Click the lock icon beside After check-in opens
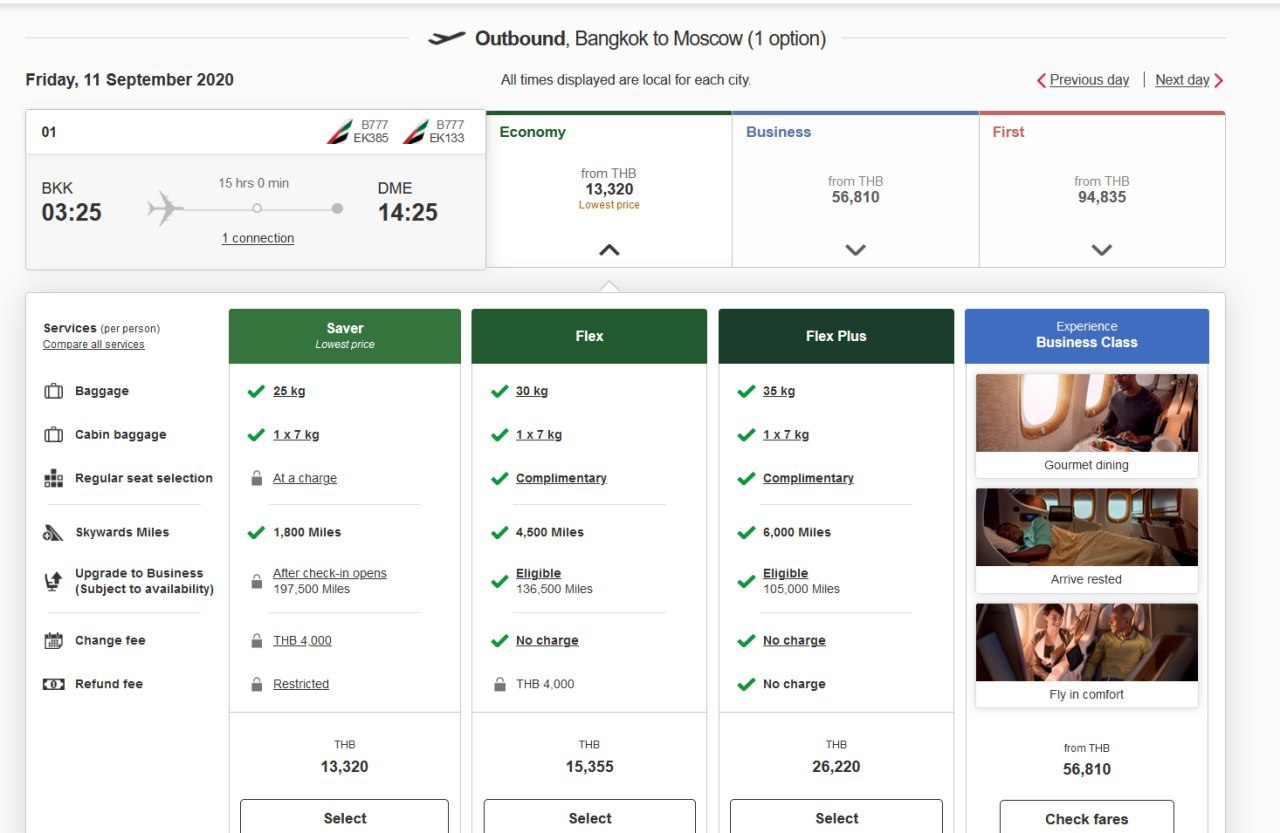1280x833 pixels. 256,581
